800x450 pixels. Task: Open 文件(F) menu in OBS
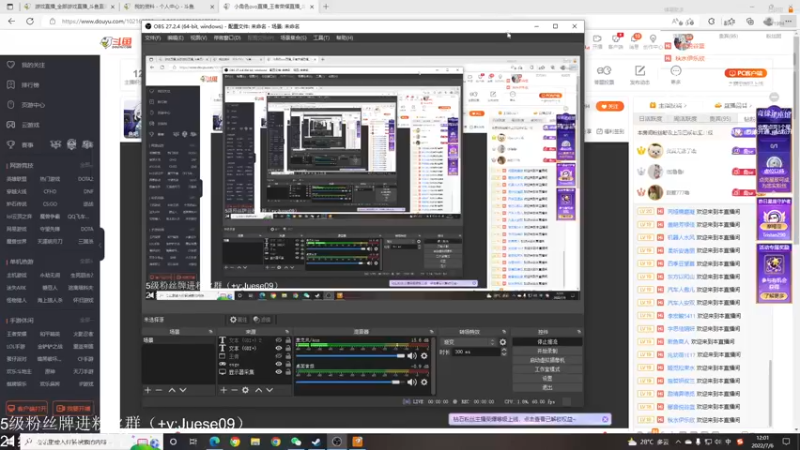tap(153, 38)
